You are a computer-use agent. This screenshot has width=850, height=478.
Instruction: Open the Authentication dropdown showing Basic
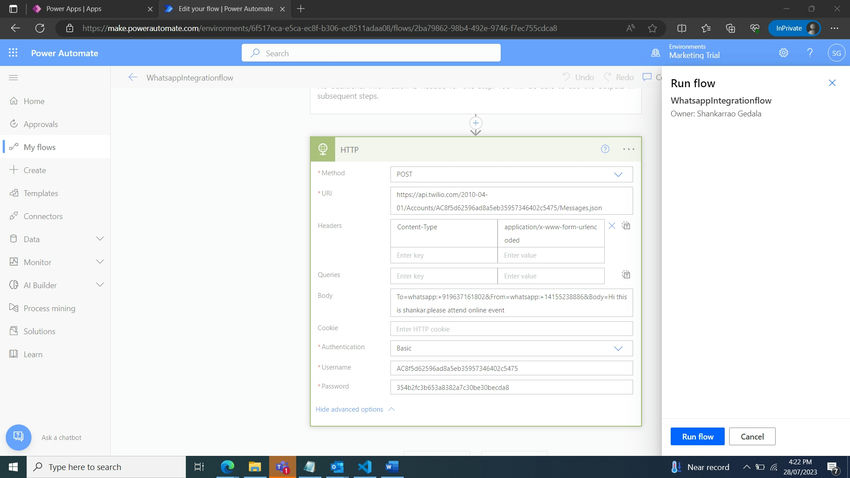pyautogui.click(x=511, y=348)
